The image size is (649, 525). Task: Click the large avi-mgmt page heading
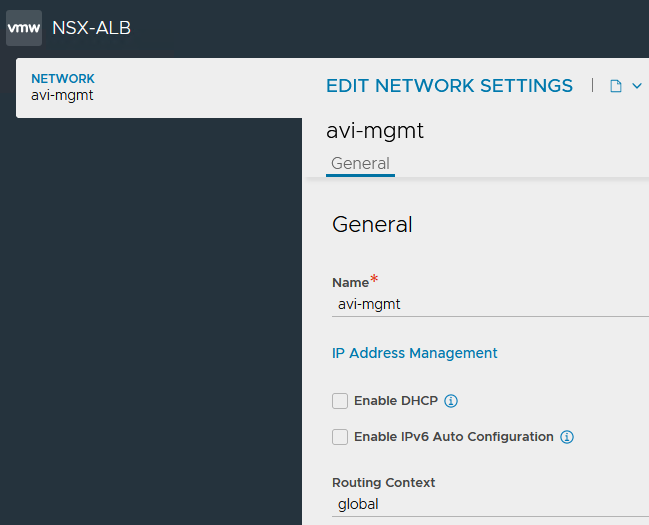(375, 131)
